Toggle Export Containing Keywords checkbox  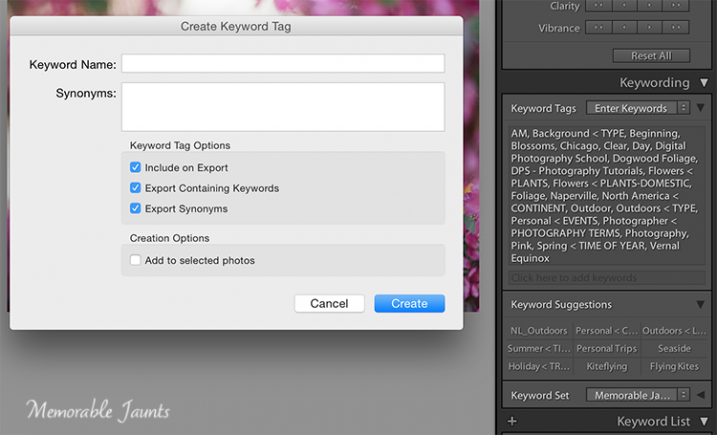point(135,188)
